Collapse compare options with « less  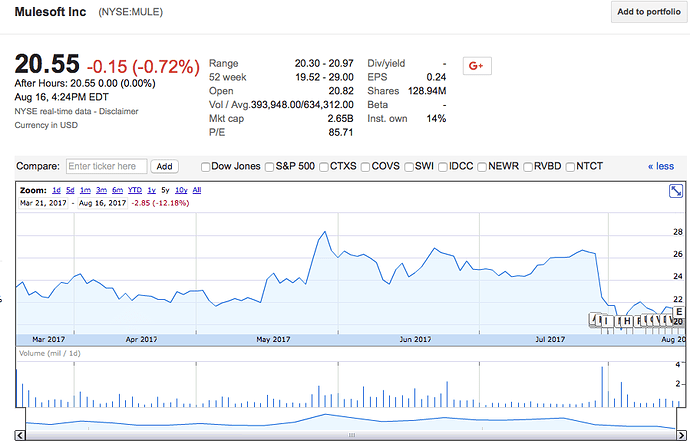pos(661,167)
